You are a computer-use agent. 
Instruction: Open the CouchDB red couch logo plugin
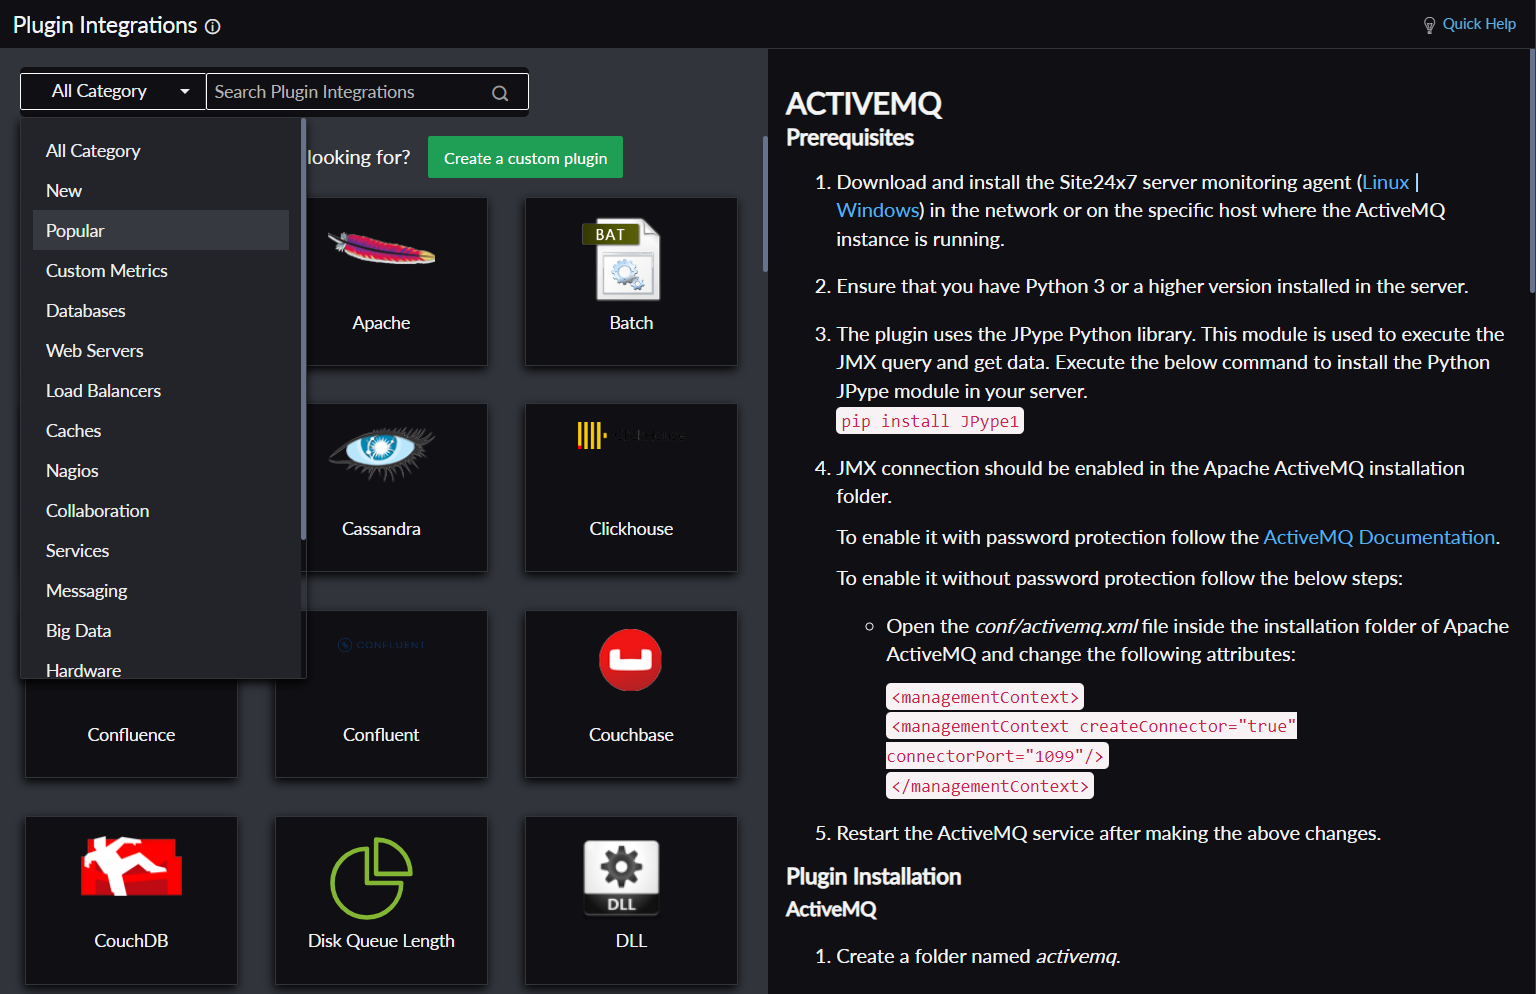[131, 866]
